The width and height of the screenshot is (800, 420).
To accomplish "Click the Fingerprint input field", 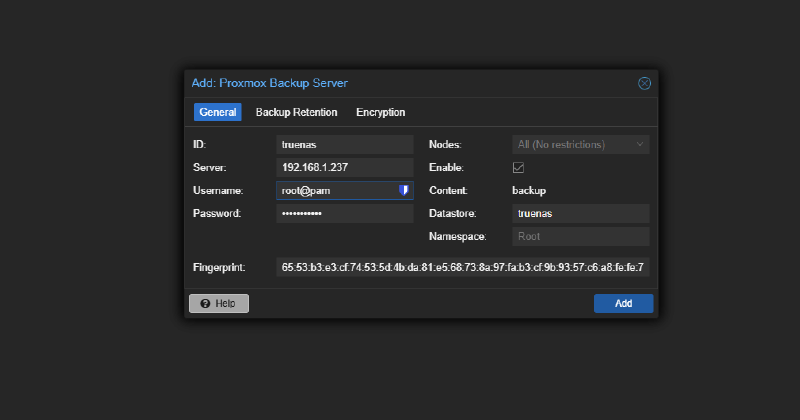I will click(x=463, y=267).
